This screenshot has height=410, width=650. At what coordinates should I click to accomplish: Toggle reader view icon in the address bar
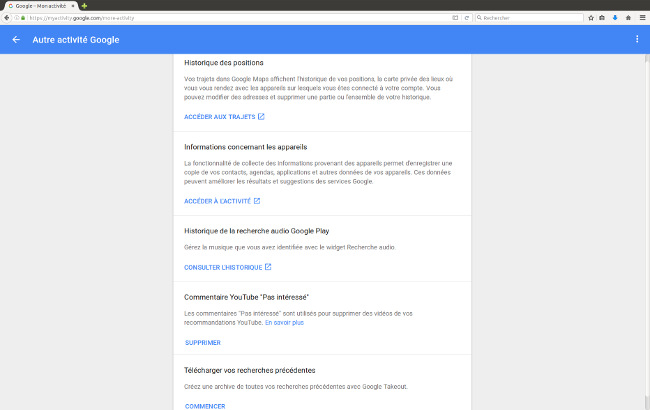(455, 17)
